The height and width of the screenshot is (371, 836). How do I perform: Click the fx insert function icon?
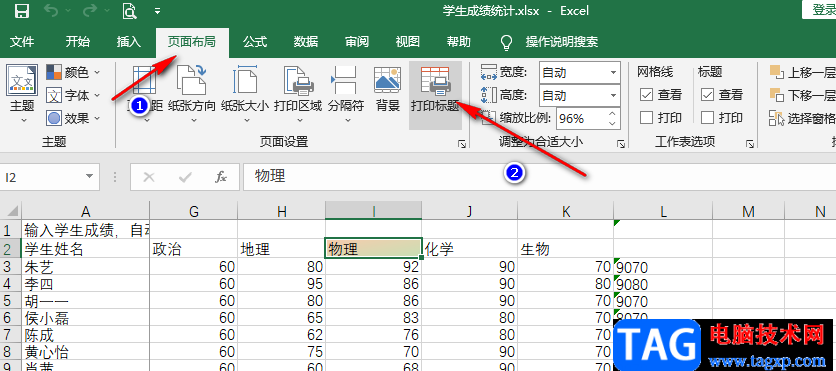pos(221,177)
